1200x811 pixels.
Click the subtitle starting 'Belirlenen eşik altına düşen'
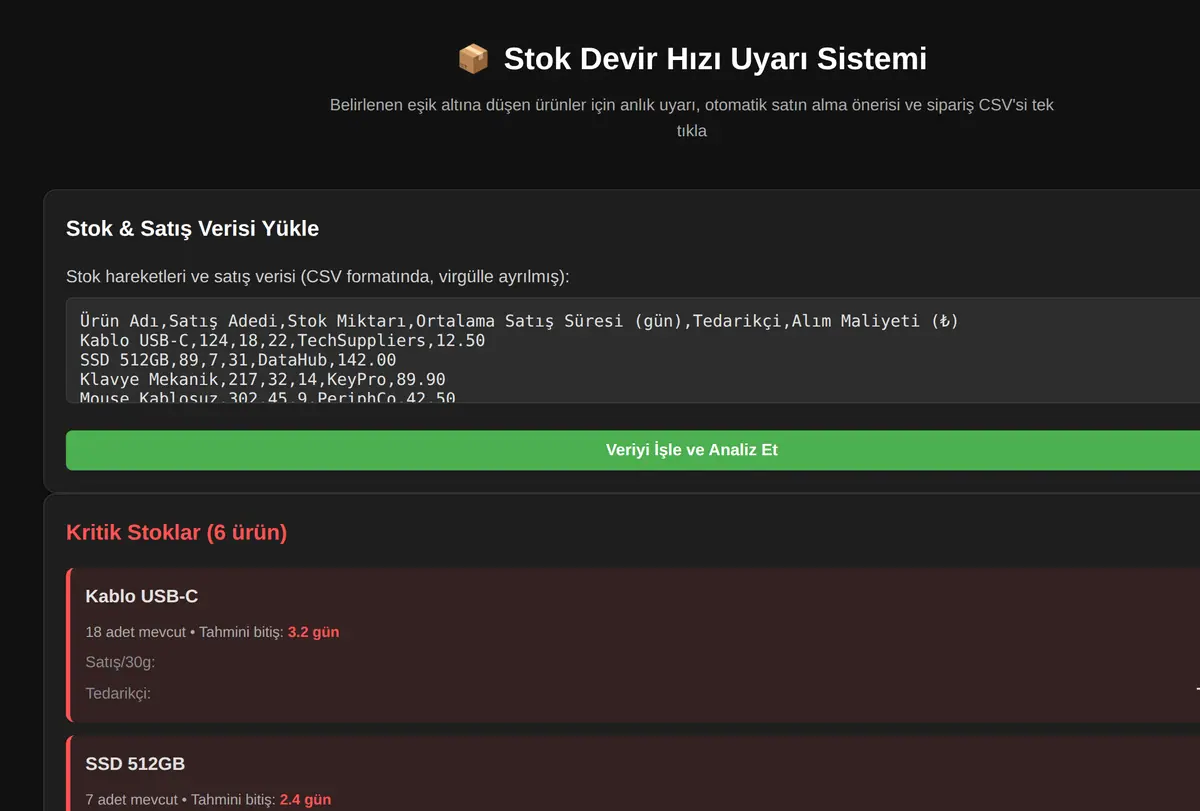692,117
